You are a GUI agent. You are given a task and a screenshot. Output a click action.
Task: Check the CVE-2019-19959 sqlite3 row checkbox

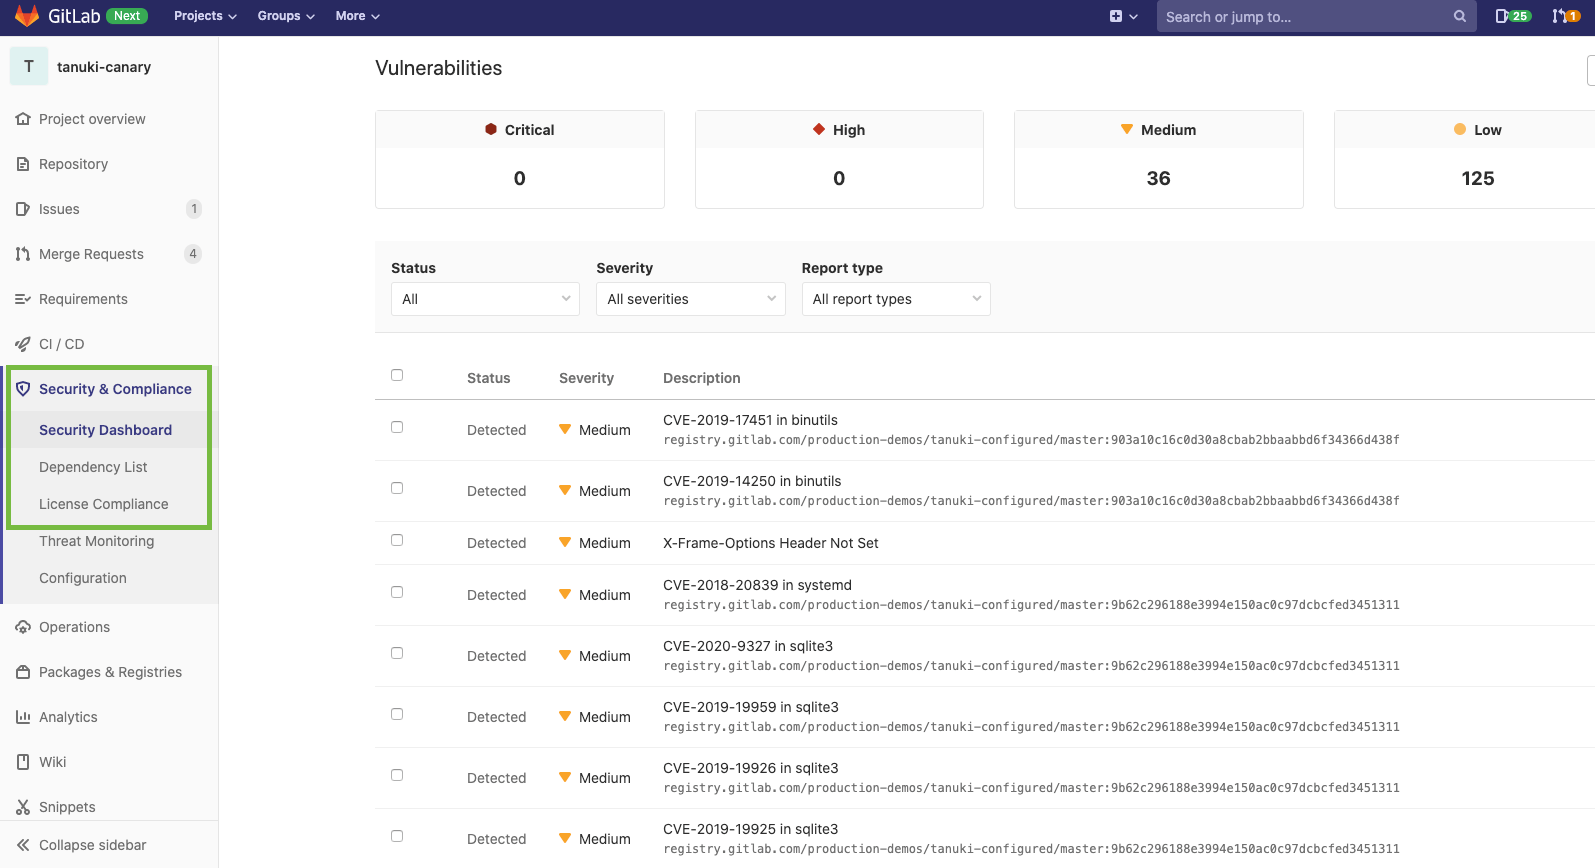(x=397, y=714)
